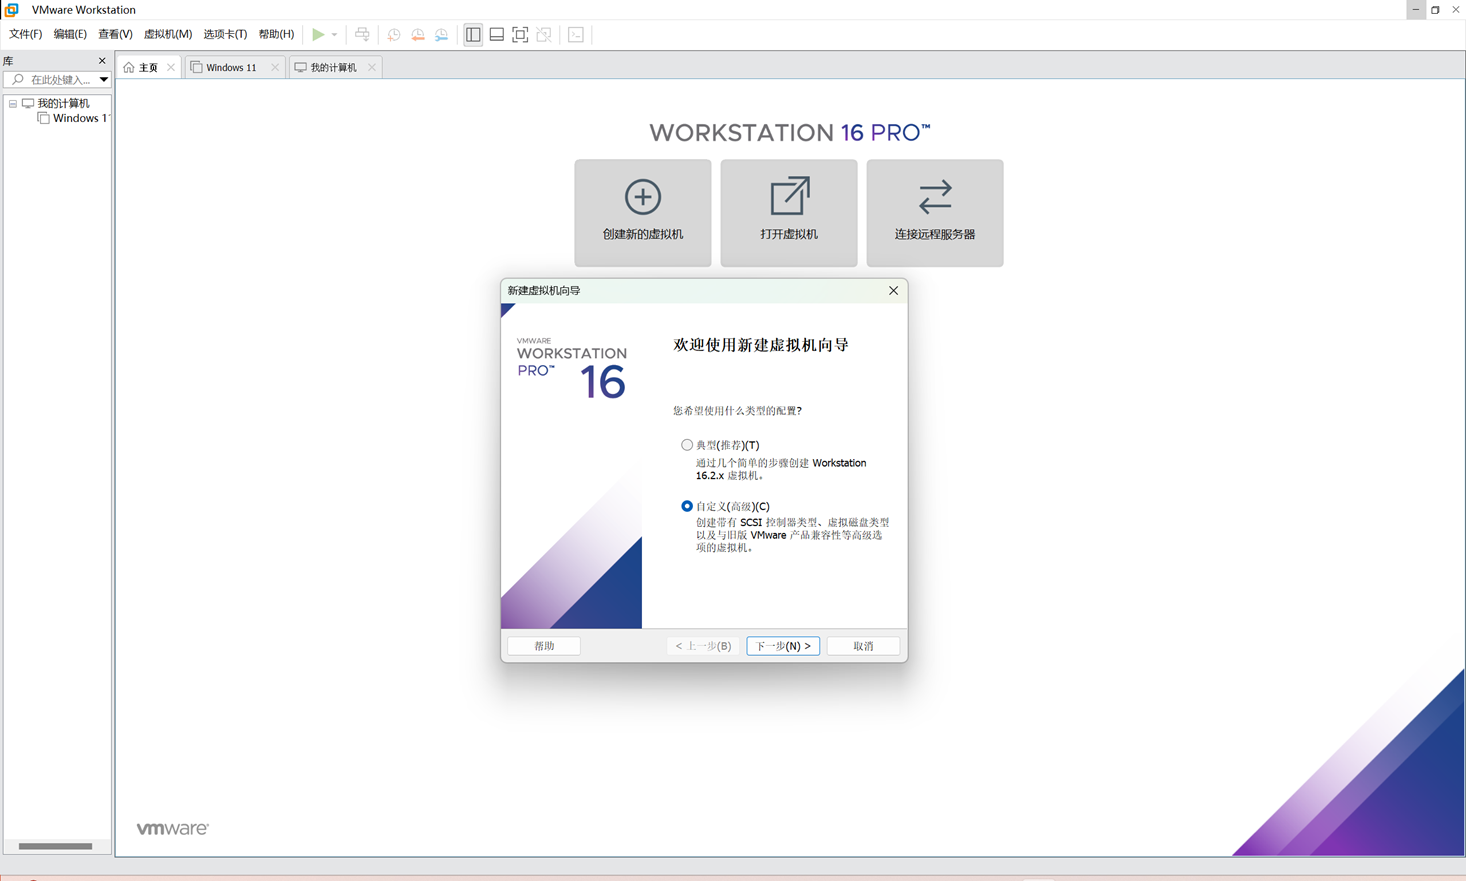
Task: Click 下一步(N) button in wizard
Action: [x=783, y=646]
